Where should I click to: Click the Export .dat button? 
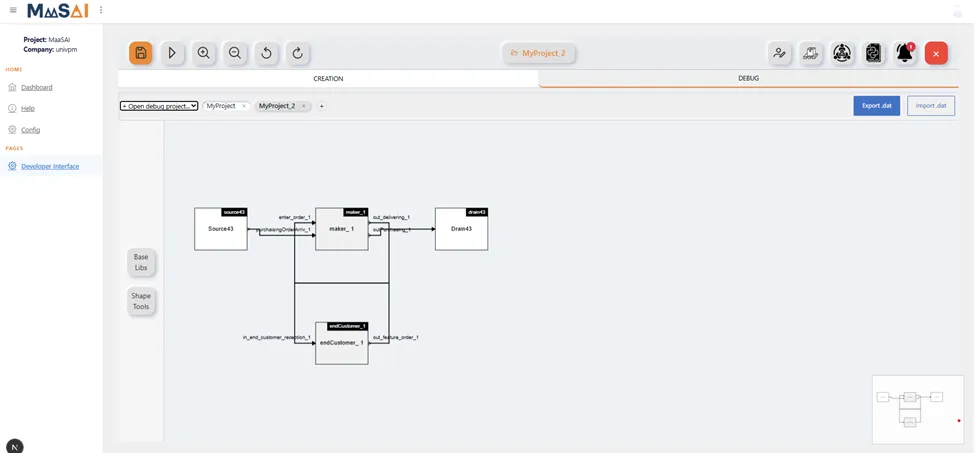point(877,106)
